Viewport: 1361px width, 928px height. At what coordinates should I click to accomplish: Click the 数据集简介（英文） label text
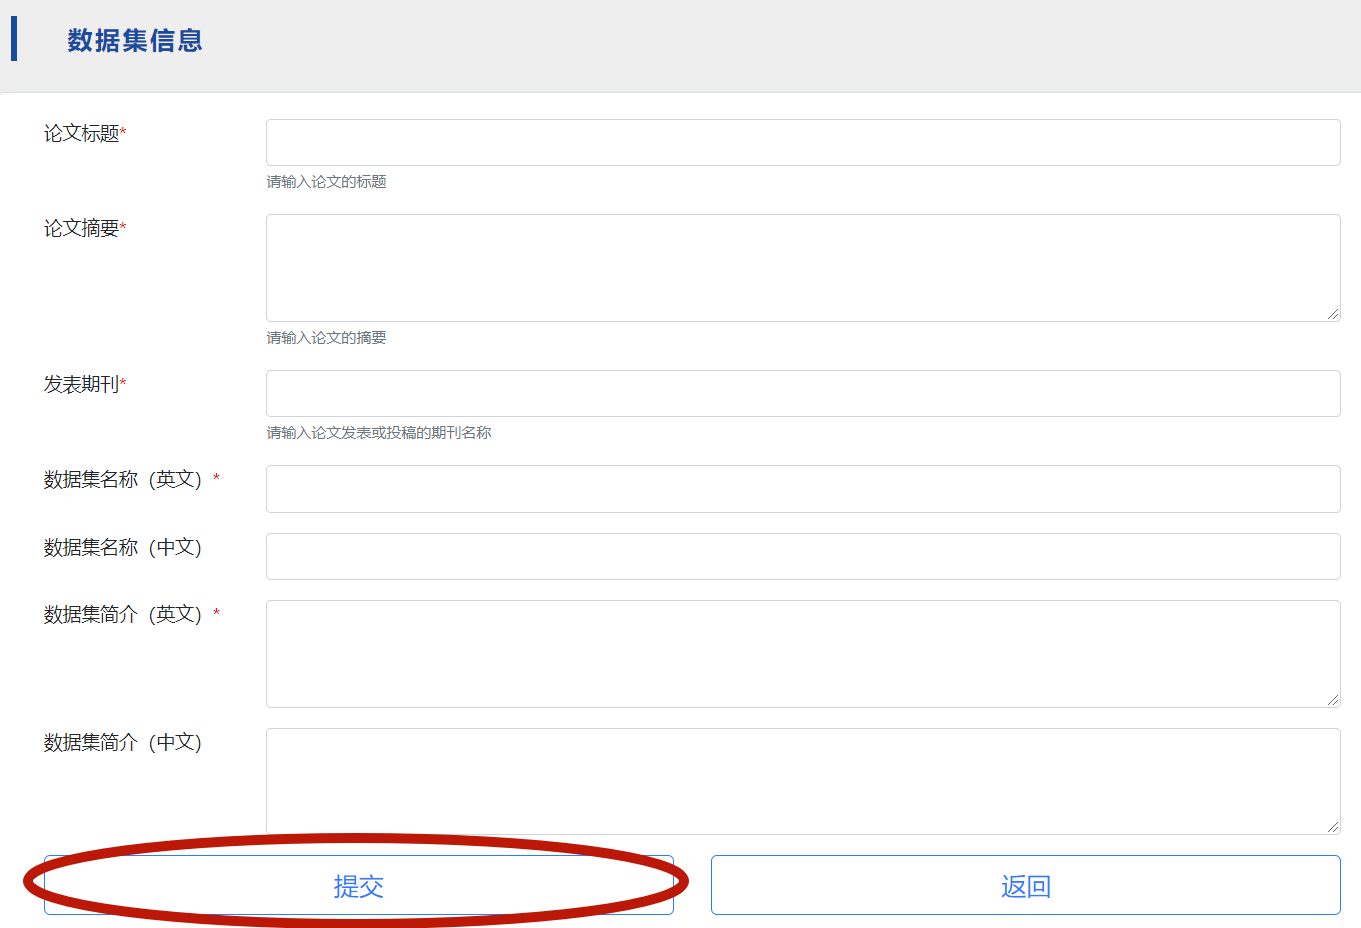[x=123, y=615]
